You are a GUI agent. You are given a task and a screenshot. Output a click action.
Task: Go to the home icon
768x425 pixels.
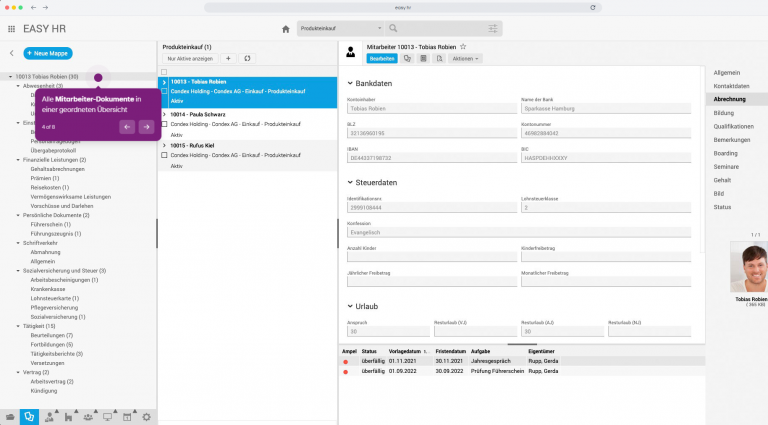tap(286, 29)
